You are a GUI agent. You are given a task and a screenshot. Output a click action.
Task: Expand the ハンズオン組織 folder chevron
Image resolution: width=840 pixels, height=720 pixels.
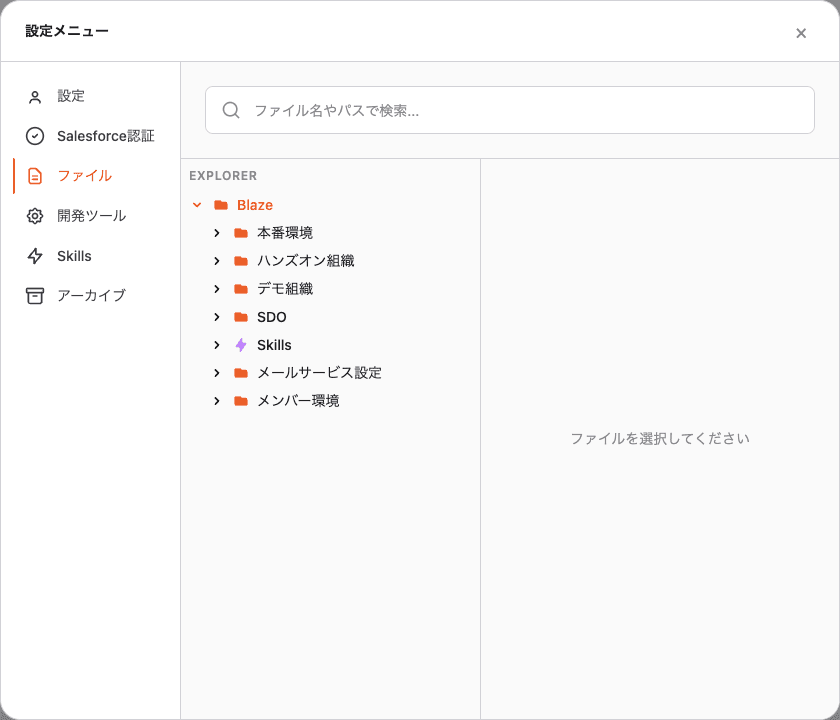pos(216,261)
